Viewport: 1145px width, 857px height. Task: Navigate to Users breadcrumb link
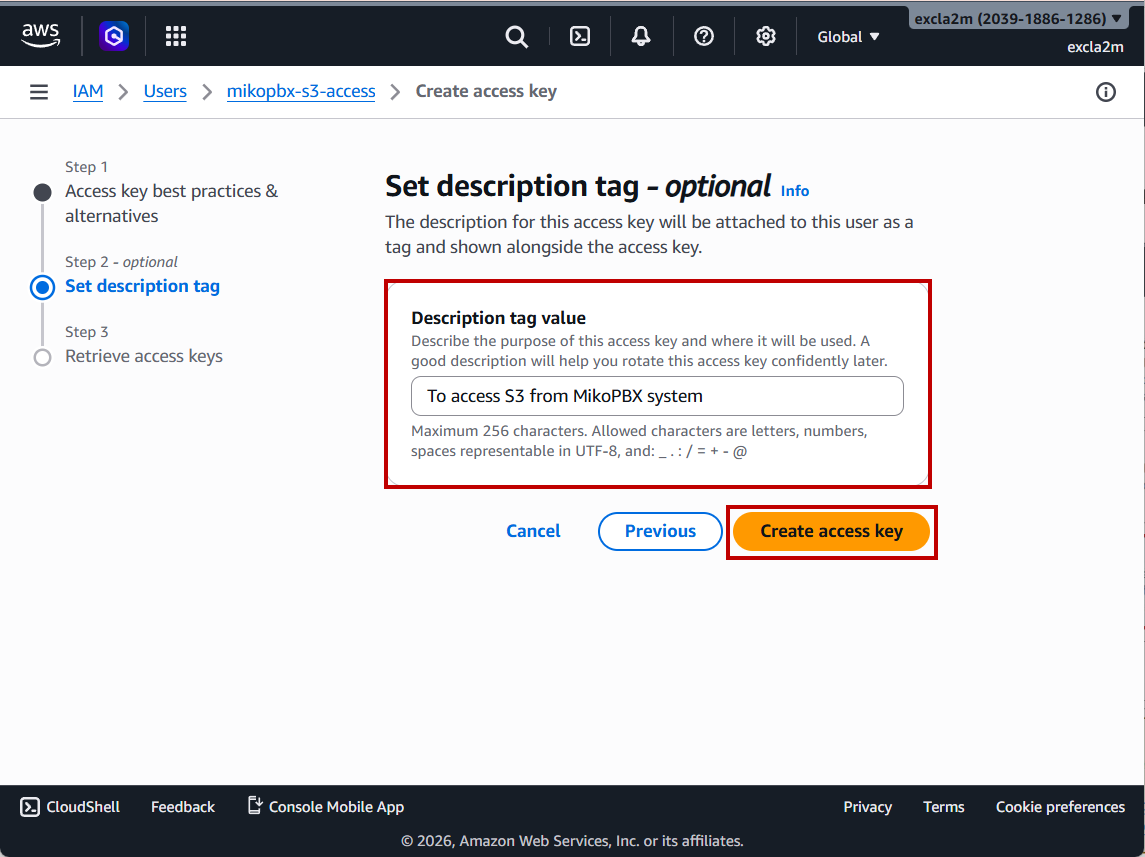click(x=165, y=91)
